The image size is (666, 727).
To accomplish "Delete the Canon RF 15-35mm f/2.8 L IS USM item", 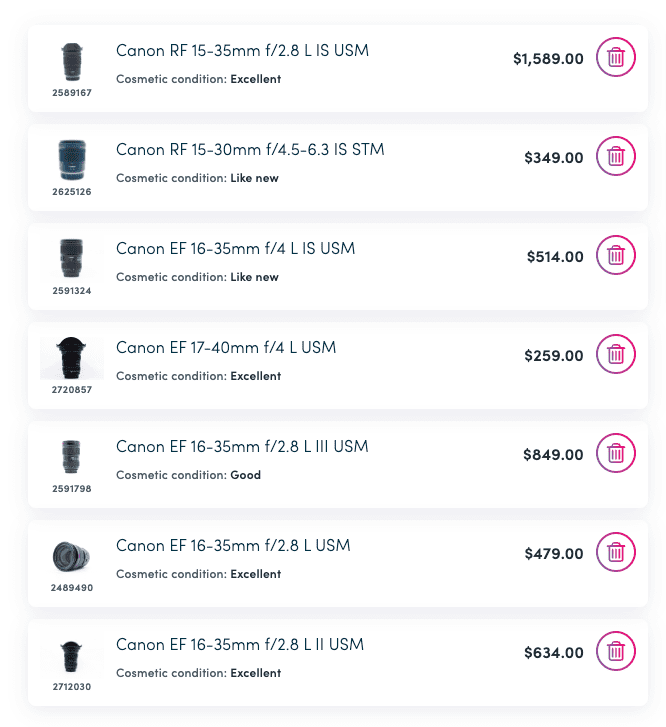I will click(616, 58).
